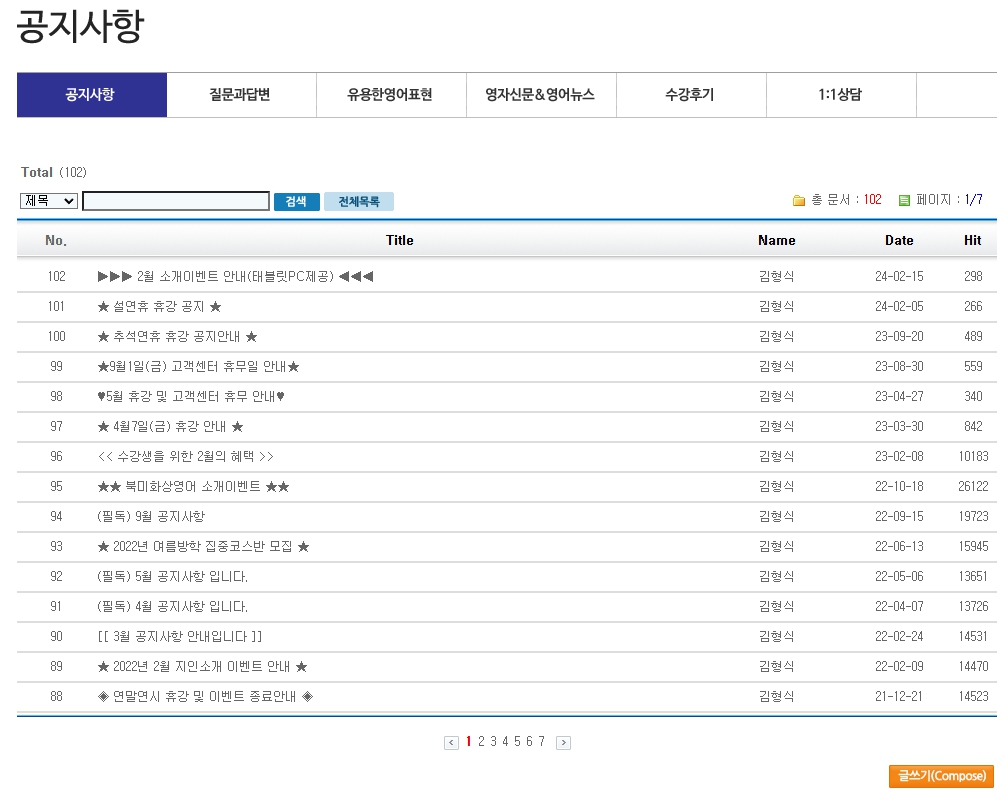
Task: Open the 유용한영어표현 tab
Action: click(391, 95)
